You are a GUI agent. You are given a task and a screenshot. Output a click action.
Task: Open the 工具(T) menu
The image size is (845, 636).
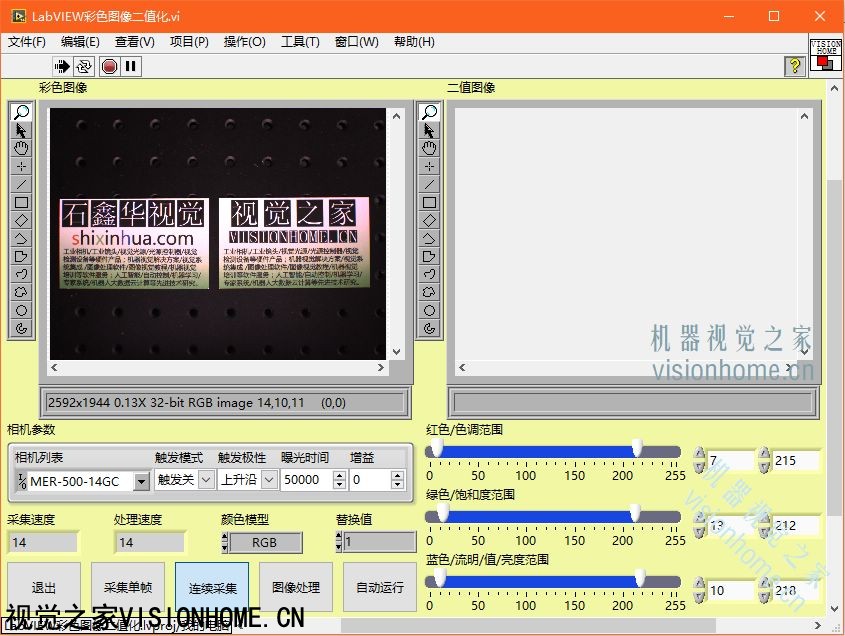click(x=300, y=42)
